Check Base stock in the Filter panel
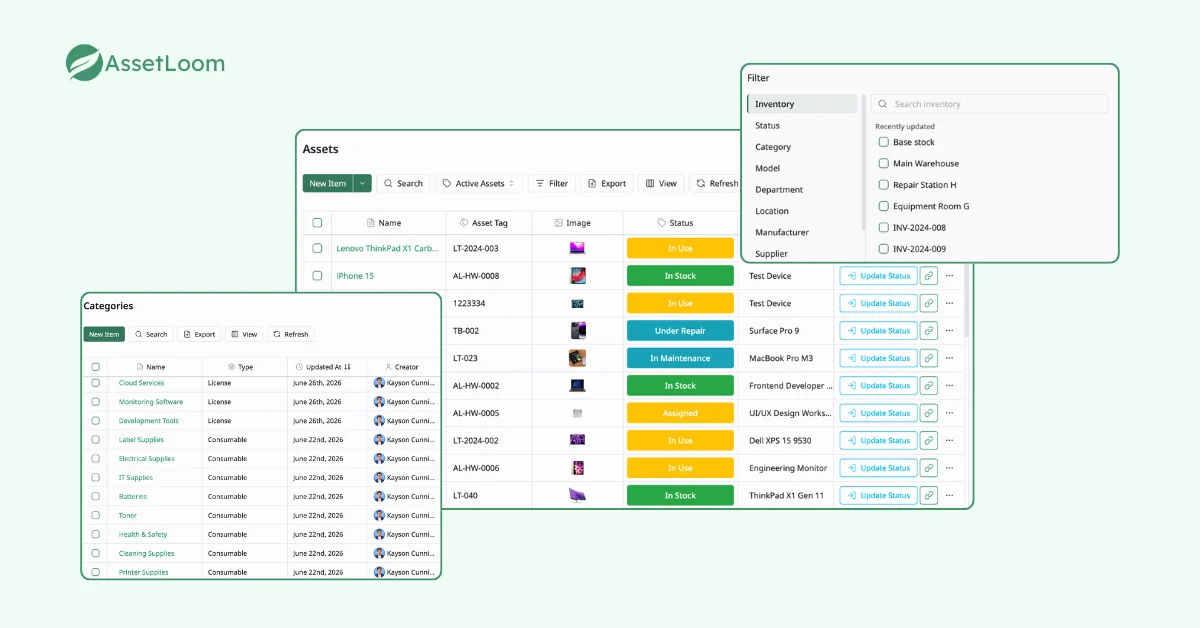 [x=884, y=142]
